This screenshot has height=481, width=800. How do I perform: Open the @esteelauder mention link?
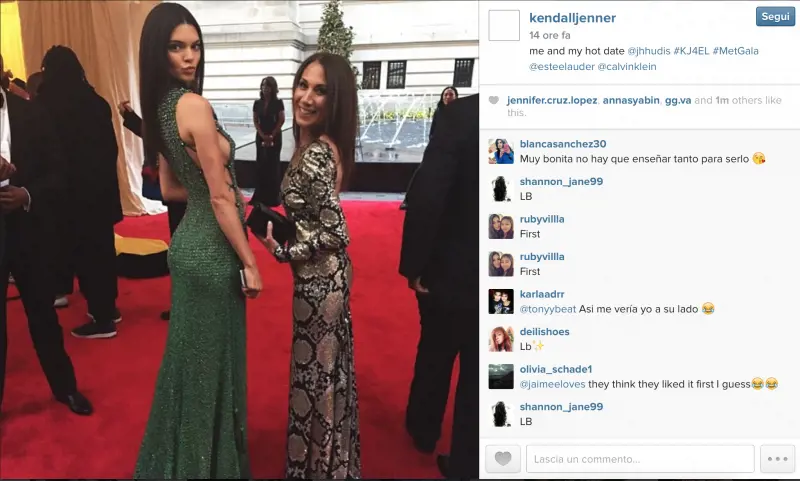click(x=562, y=66)
